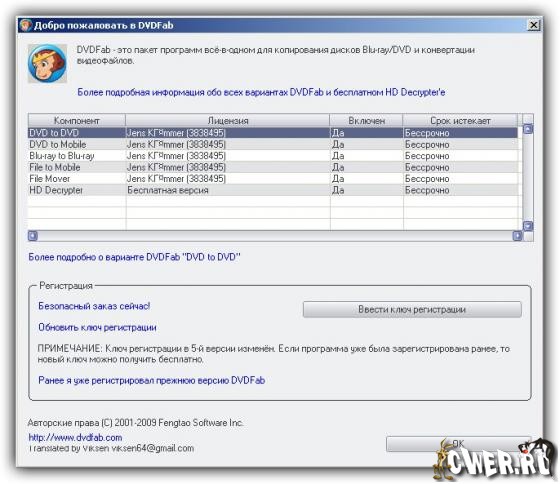Select the Blu-ray to Blu-ray row
This screenshot has width=560, height=484.
tap(273, 156)
